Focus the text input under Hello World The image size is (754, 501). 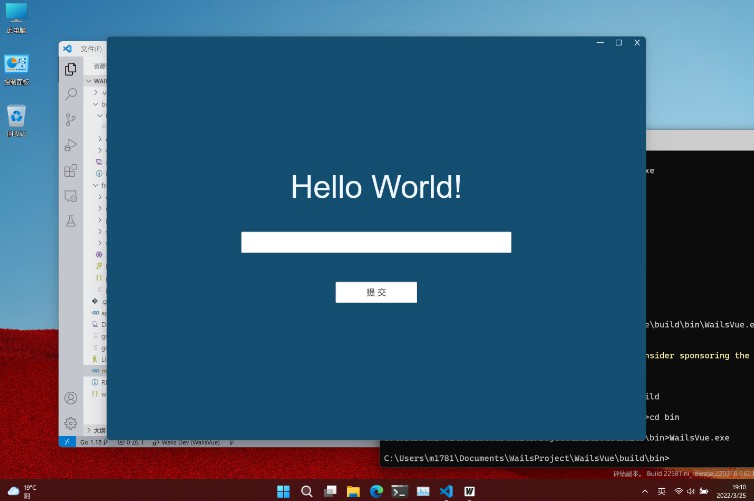pyautogui.click(x=376, y=242)
